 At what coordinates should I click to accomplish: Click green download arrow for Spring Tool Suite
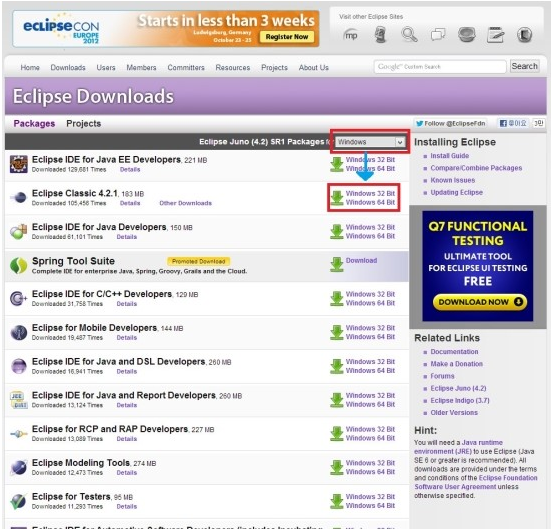coord(337,265)
